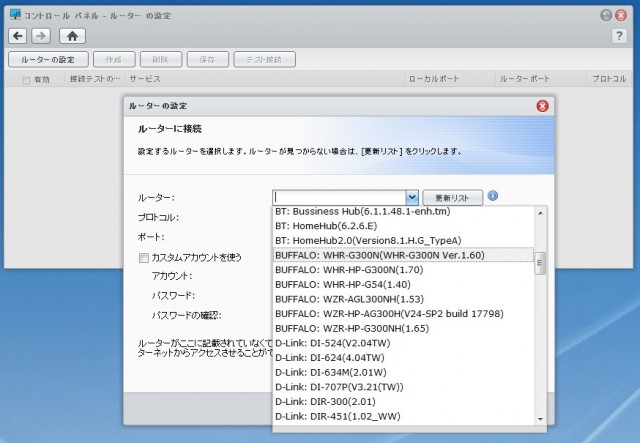Sort by the サービス column header
The image size is (640, 443).
(264, 79)
